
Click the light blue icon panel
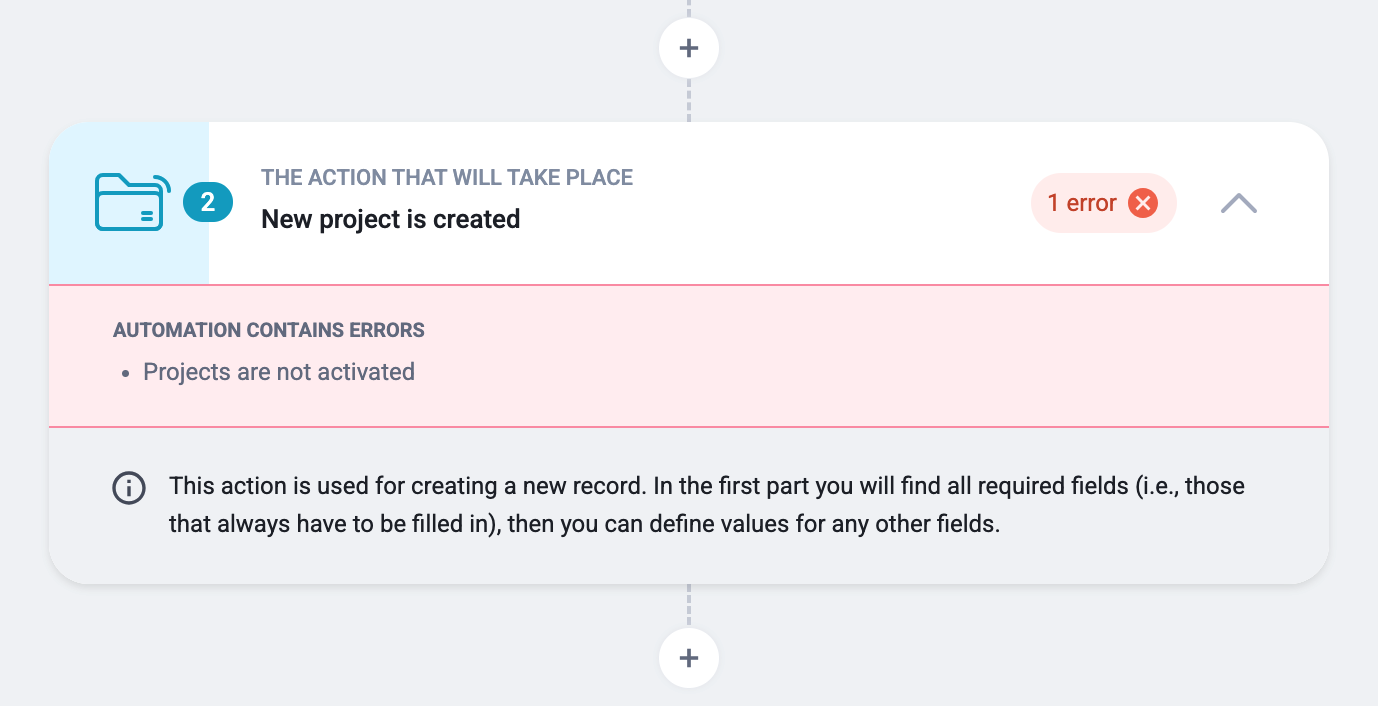(x=129, y=203)
